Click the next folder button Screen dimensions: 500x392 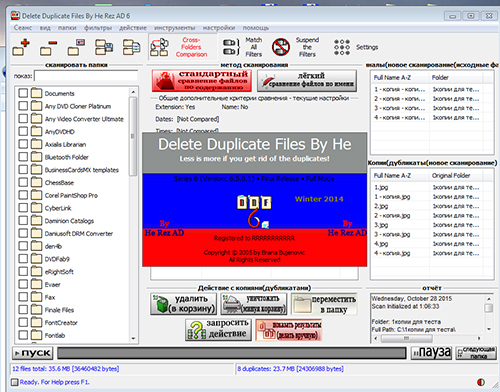(476, 353)
